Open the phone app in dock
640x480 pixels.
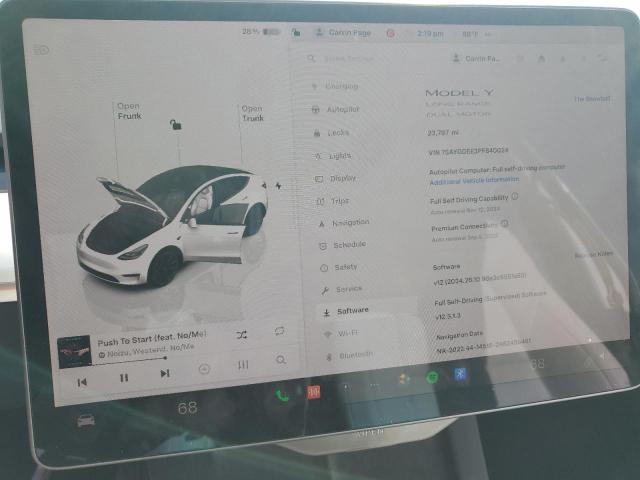(x=282, y=395)
